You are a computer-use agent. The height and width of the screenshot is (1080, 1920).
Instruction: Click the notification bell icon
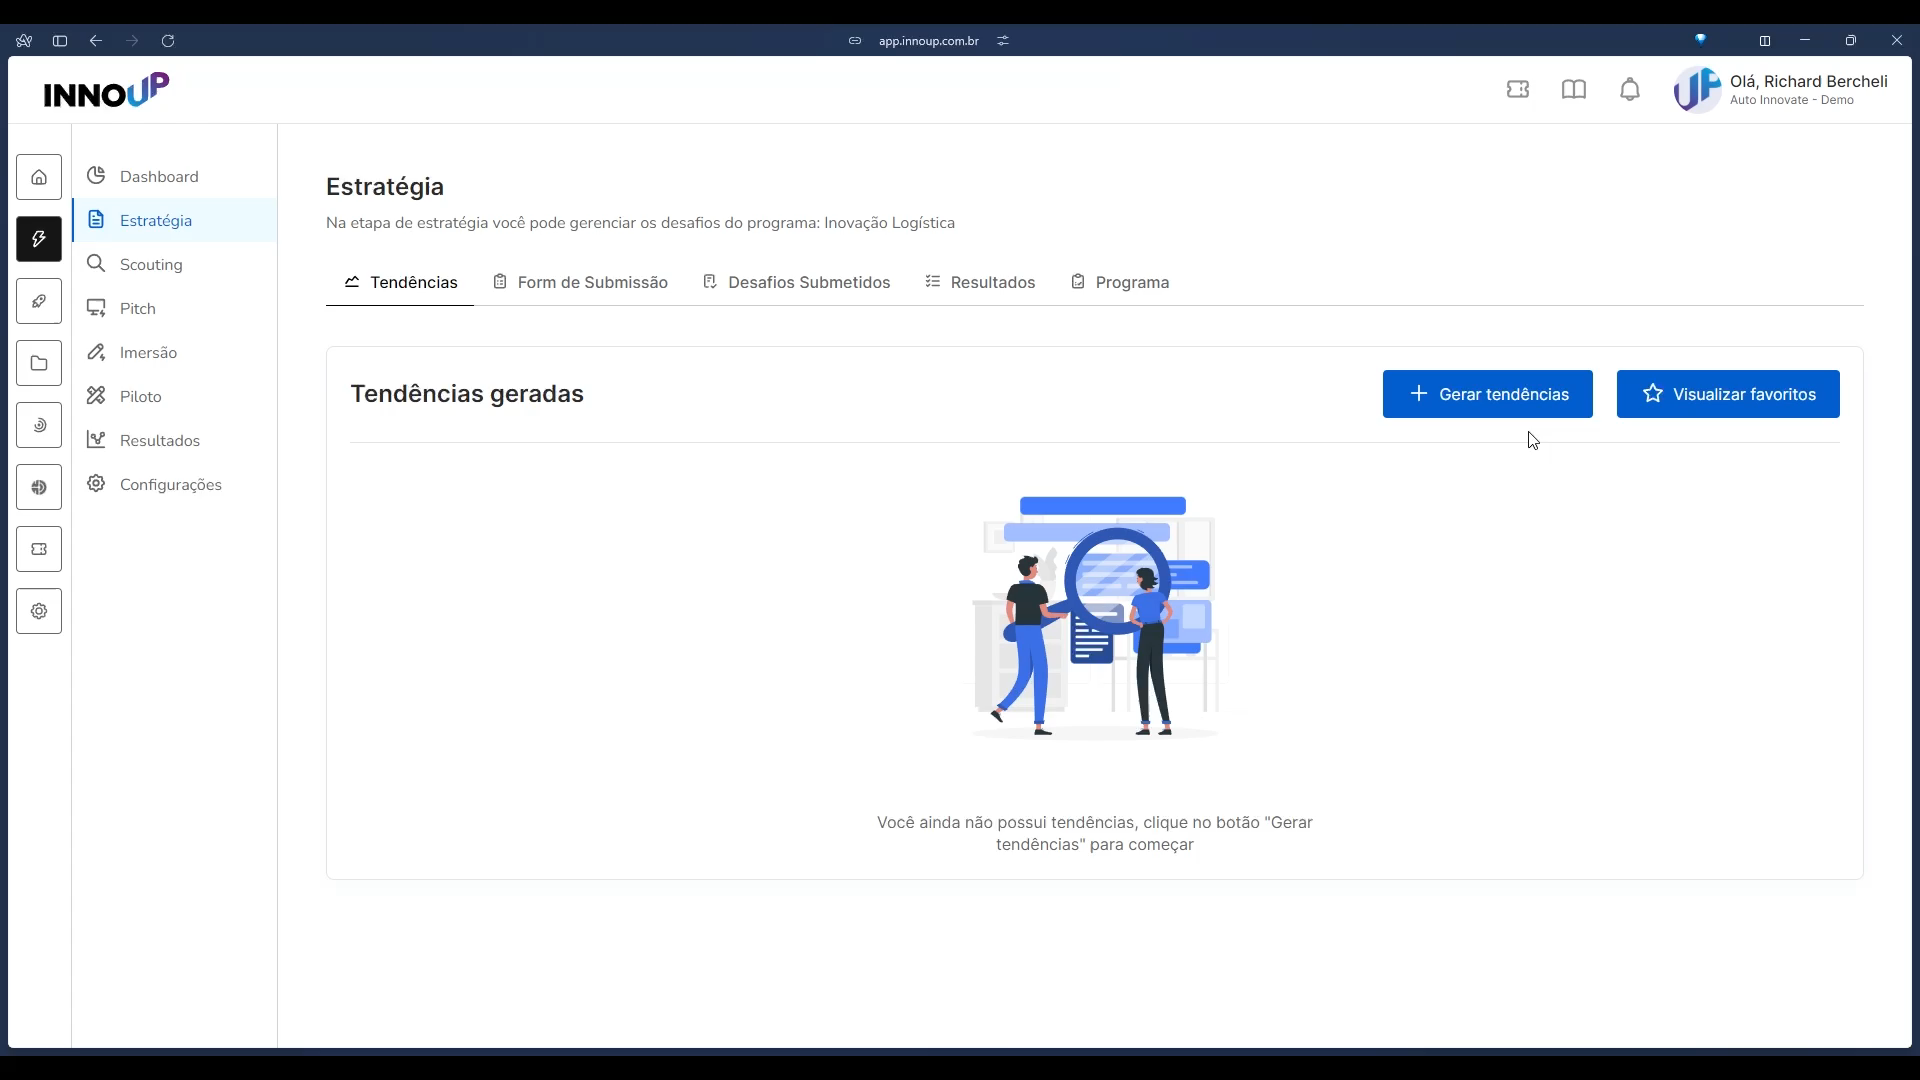(x=1630, y=90)
